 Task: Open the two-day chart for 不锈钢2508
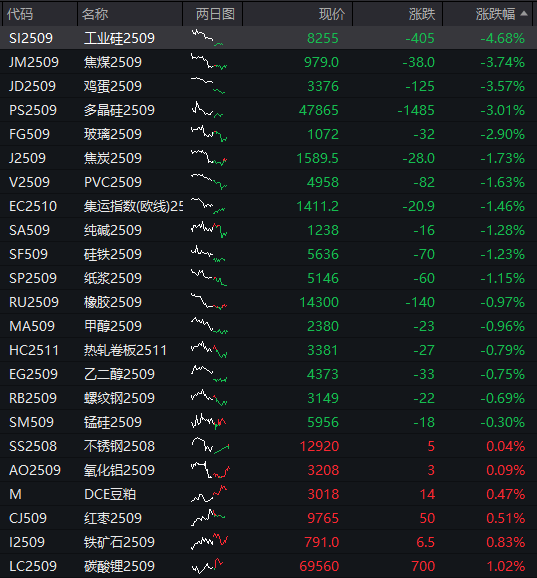point(210,446)
